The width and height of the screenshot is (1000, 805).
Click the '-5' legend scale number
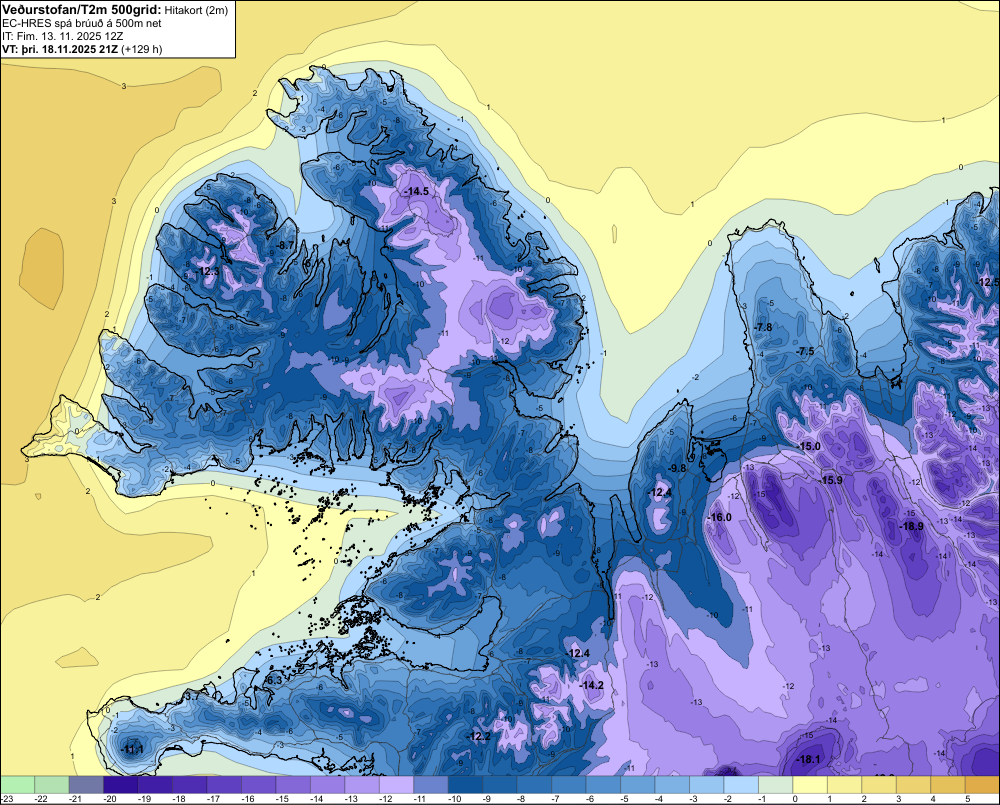tap(626, 799)
